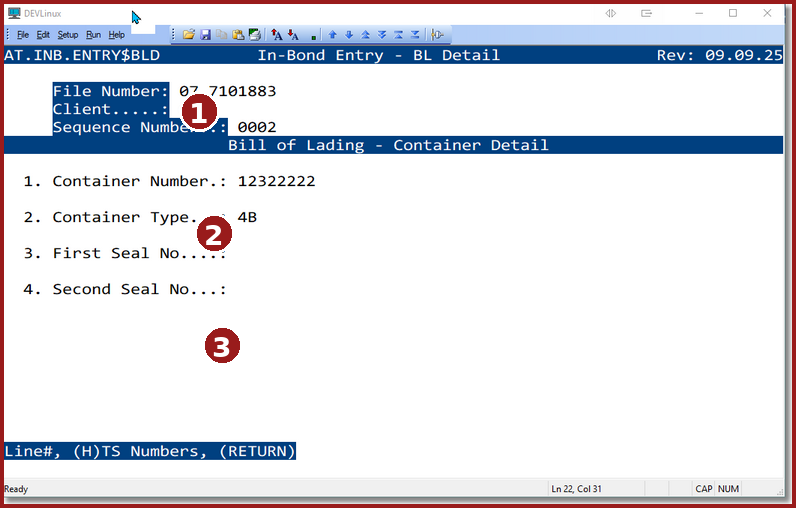Open the File menu
Viewport: 796px width, 508px height.
click(22, 34)
